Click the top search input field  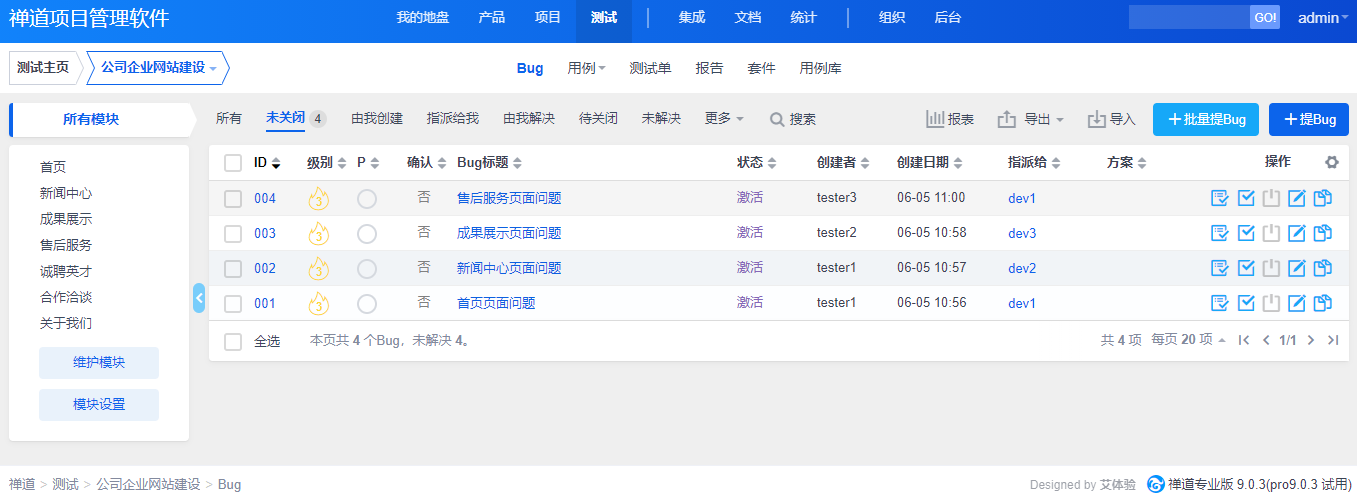[x=1188, y=17]
